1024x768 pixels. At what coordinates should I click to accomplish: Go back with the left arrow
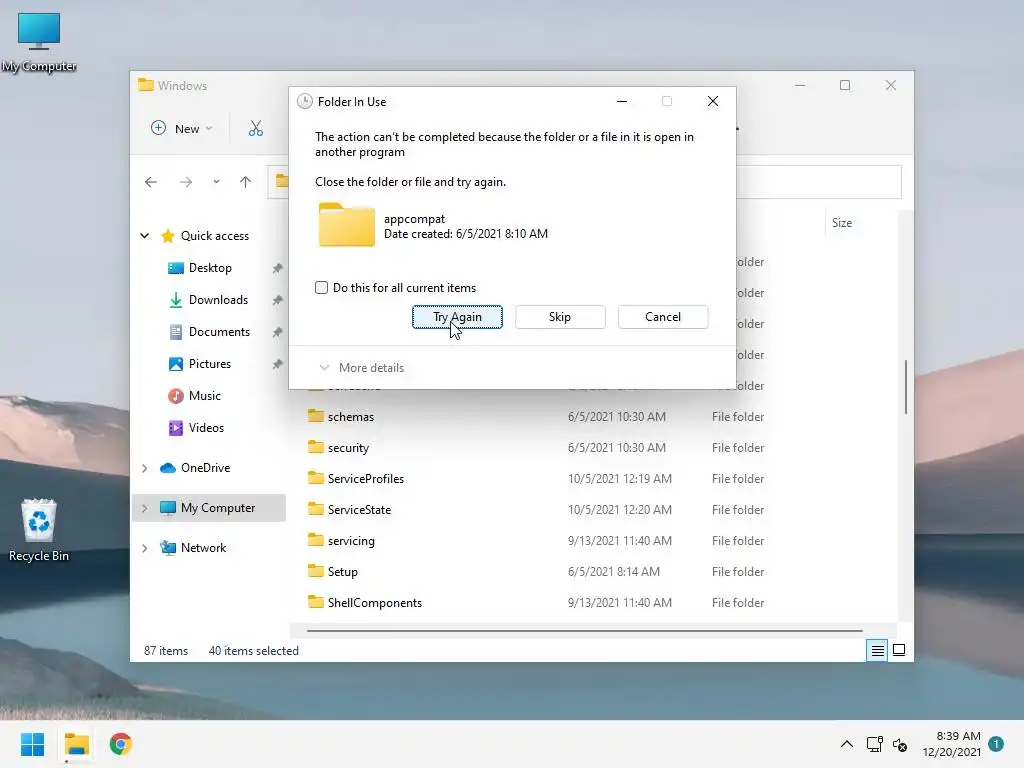pyautogui.click(x=151, y=182)
